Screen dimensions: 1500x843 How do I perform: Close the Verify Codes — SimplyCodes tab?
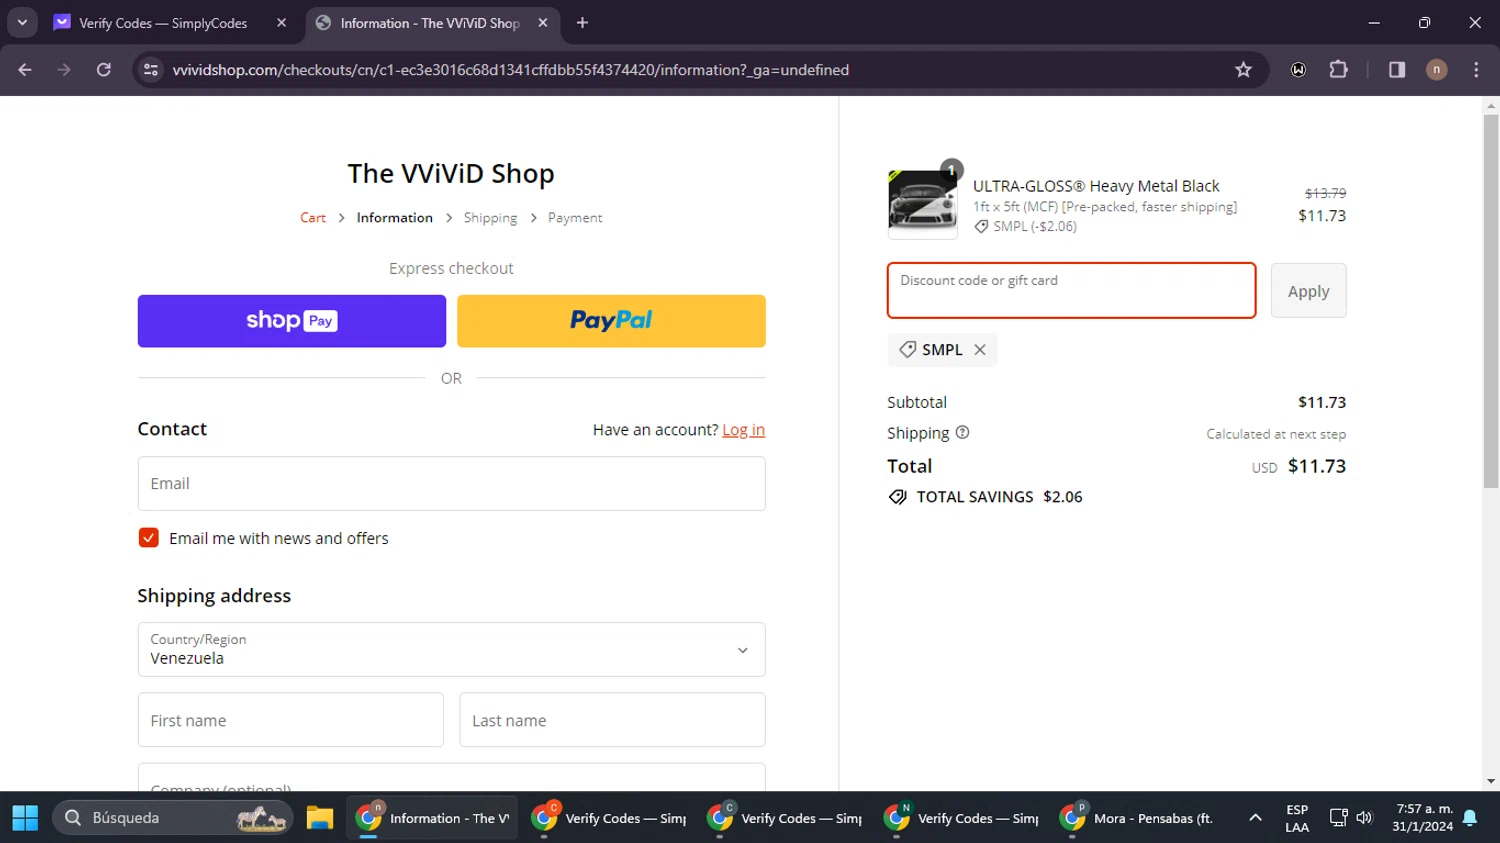tap(281, 22)
